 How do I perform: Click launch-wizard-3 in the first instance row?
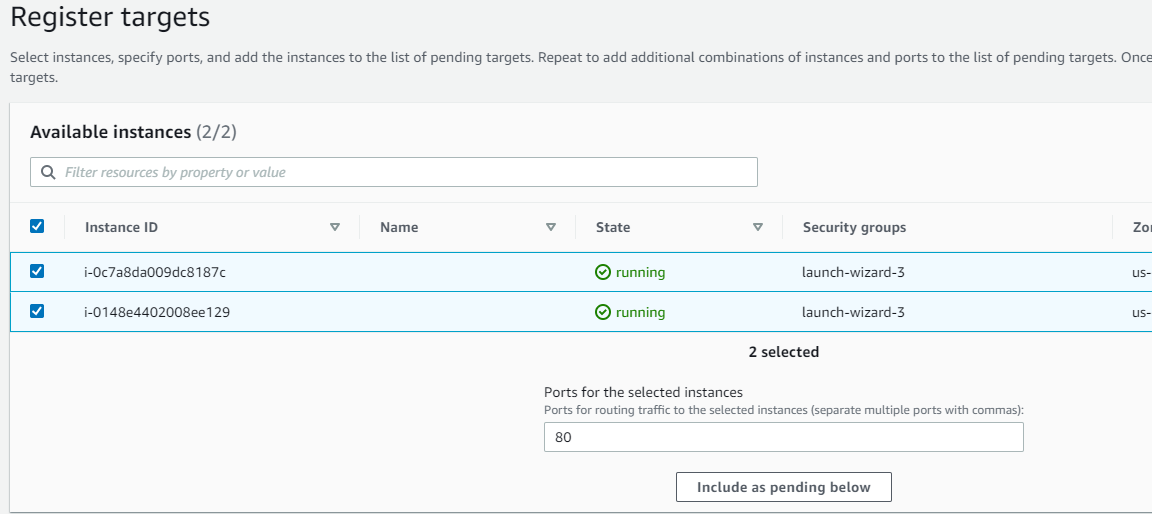tap(853, 272)
